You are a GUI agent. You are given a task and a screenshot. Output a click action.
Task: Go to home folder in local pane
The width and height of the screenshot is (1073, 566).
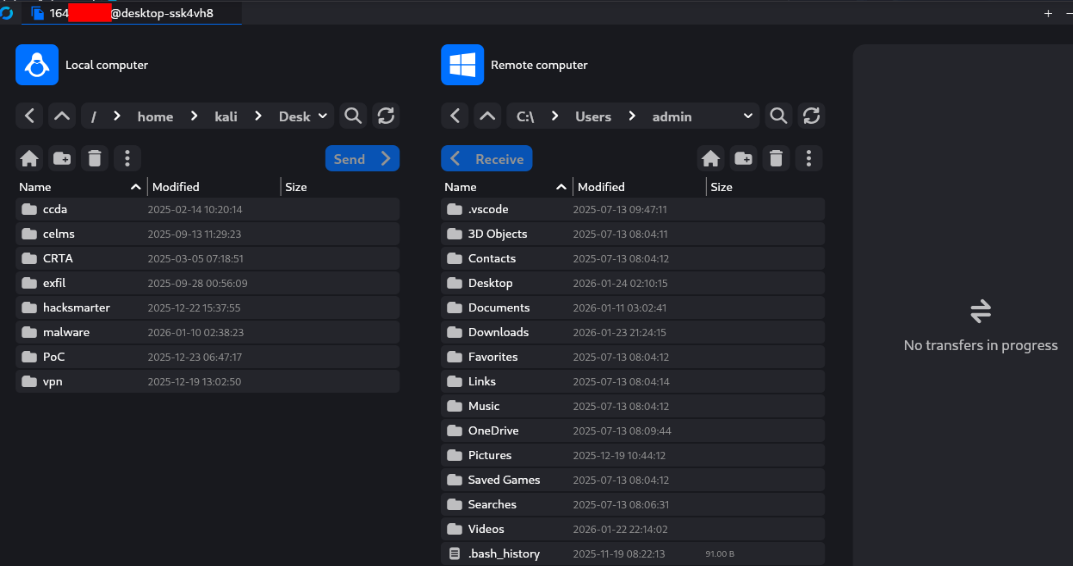[29, 159]
